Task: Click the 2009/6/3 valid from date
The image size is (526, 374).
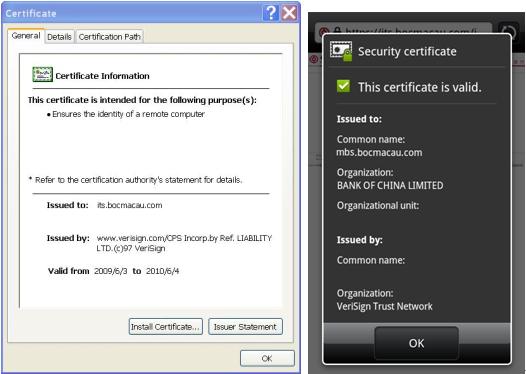Action: [x=111, y=271]
